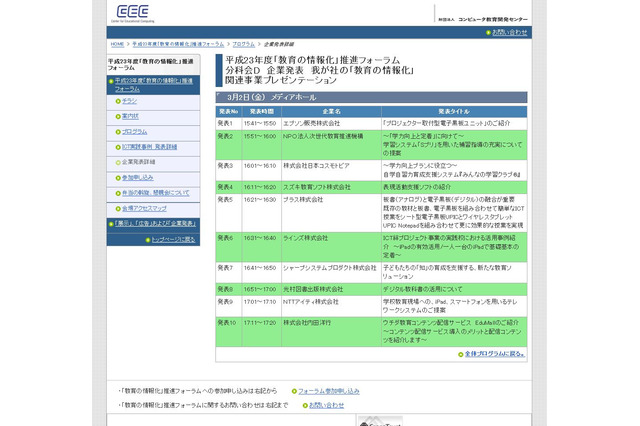Click the bullet icon beside フォーラム参加申し込み
This screenshot has width=640, height=426.
coord(294,392)
